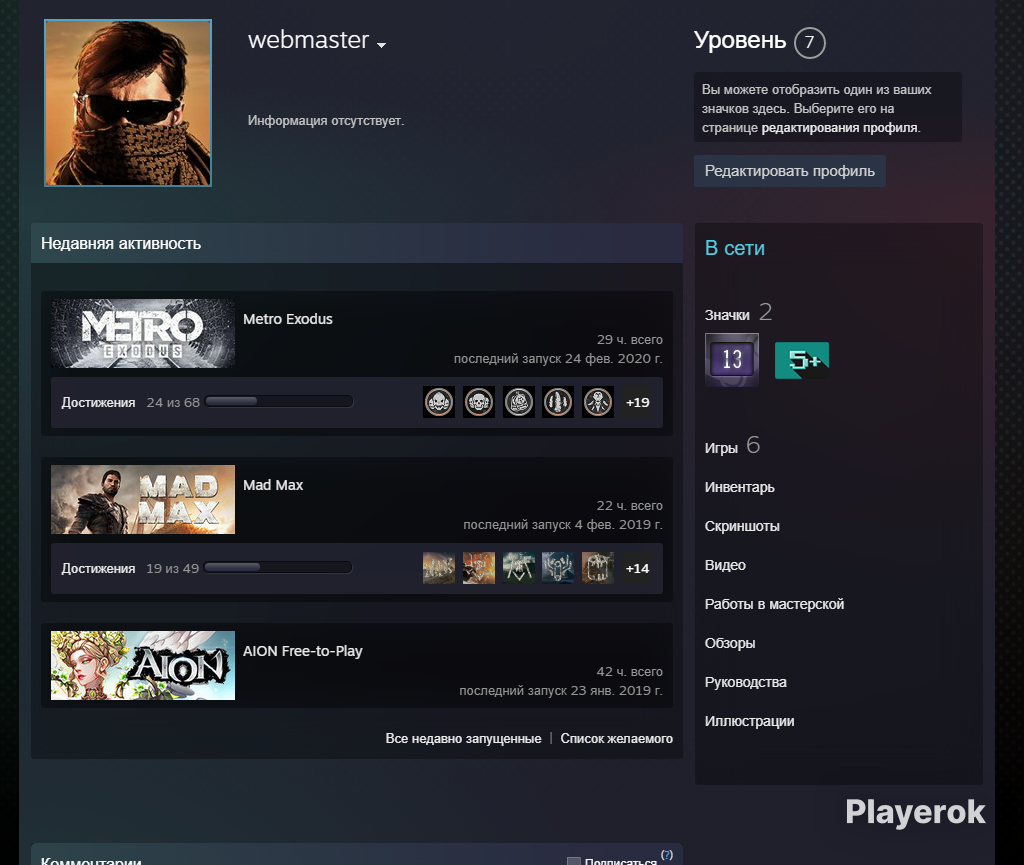This screenshot has height=865, width=1024.
Task: Click Metro Exodus Достижения label
Action: (x=98, y=403)
